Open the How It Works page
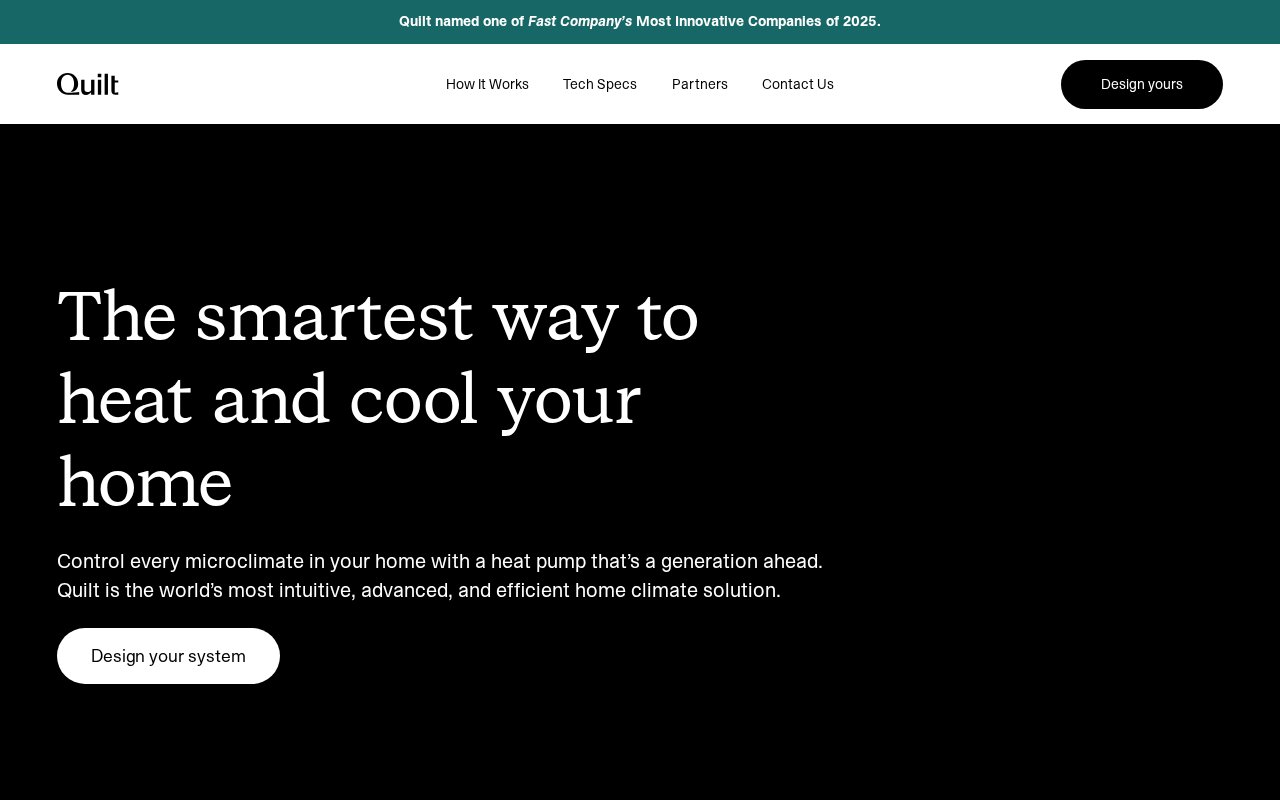 tap(487, 84)
